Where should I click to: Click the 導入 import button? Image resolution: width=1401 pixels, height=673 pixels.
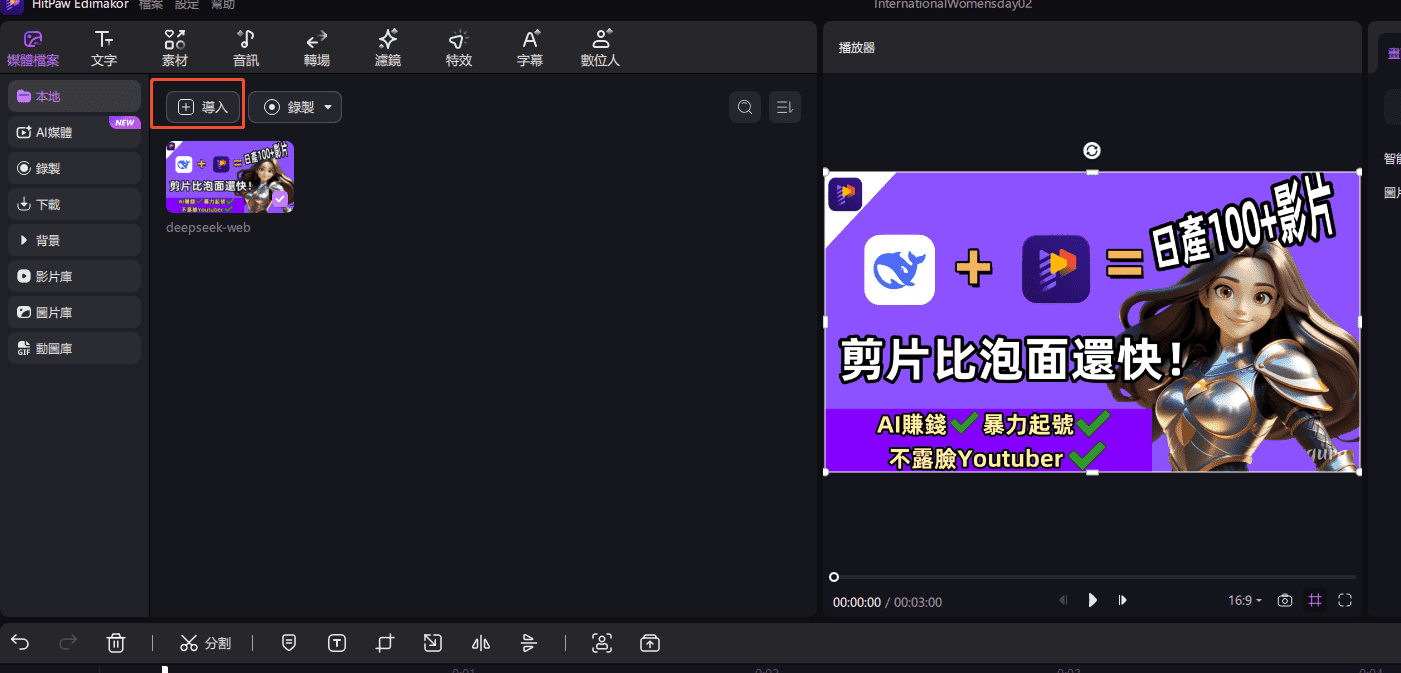click(197, 106)
